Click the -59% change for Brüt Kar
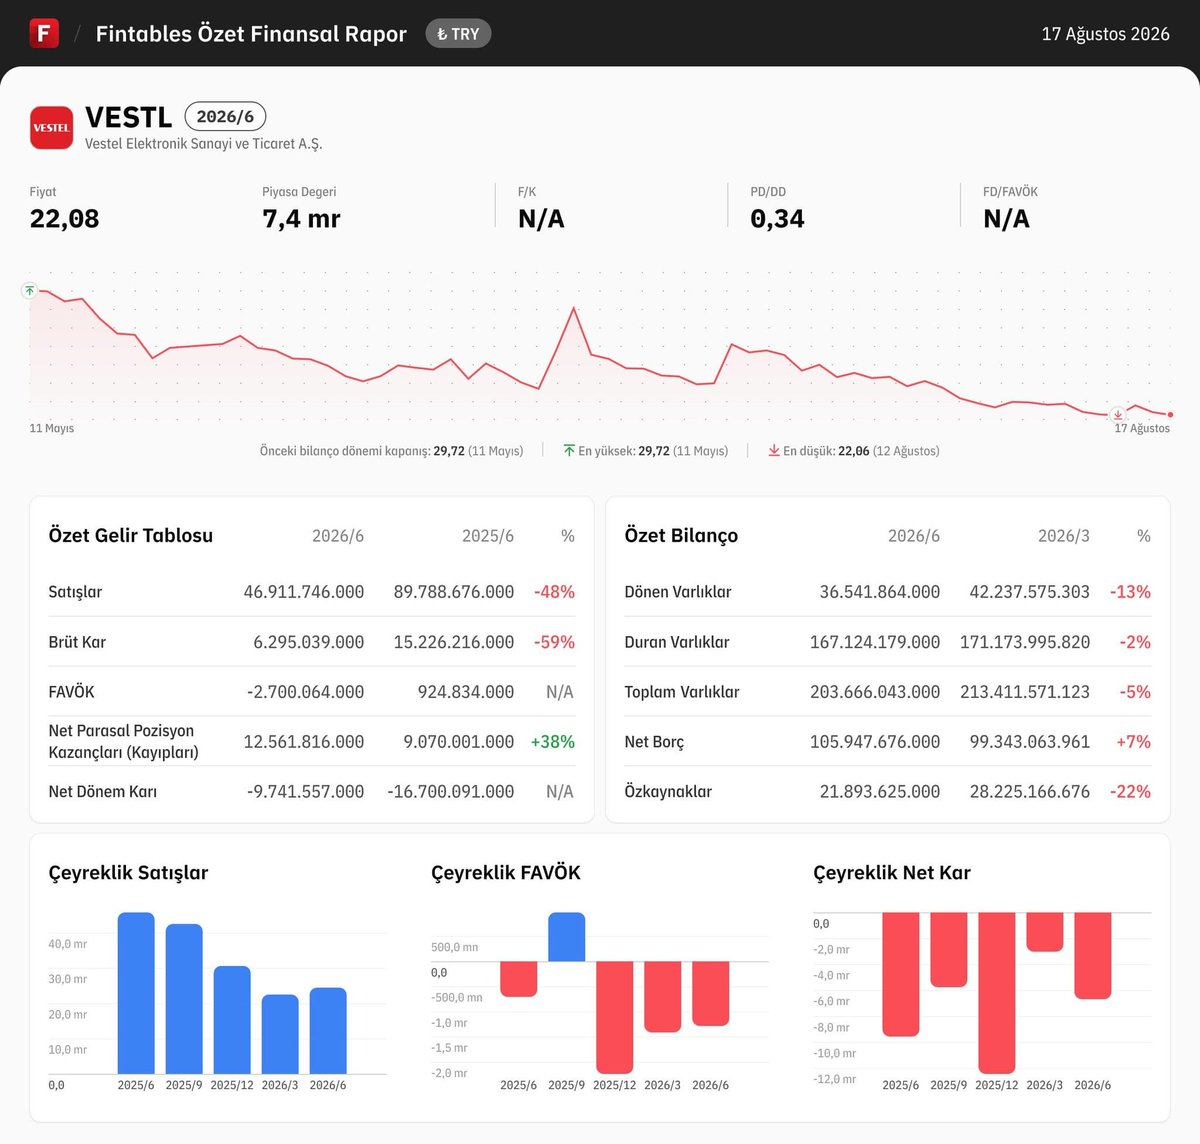Screen dimensions: 1200x1144 (554, 642)
